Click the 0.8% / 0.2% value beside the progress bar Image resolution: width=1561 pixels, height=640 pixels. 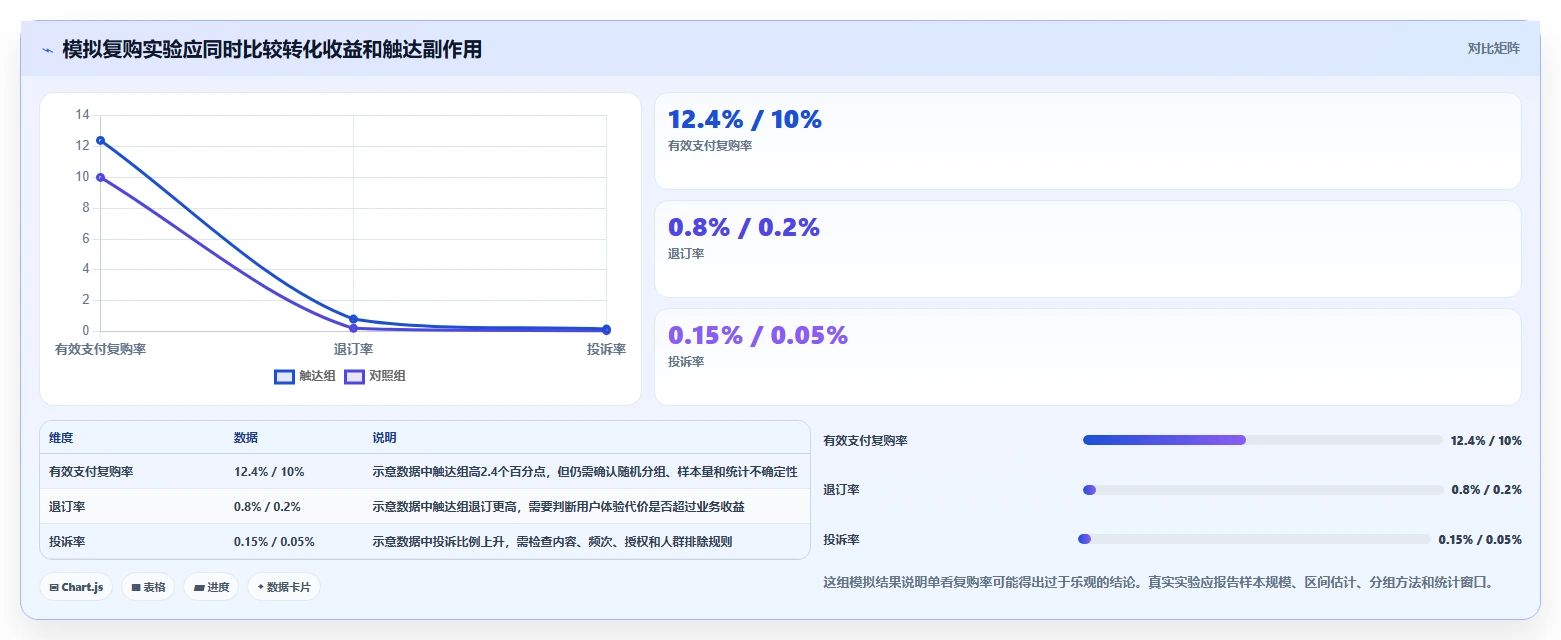[x=1487, y=490]
